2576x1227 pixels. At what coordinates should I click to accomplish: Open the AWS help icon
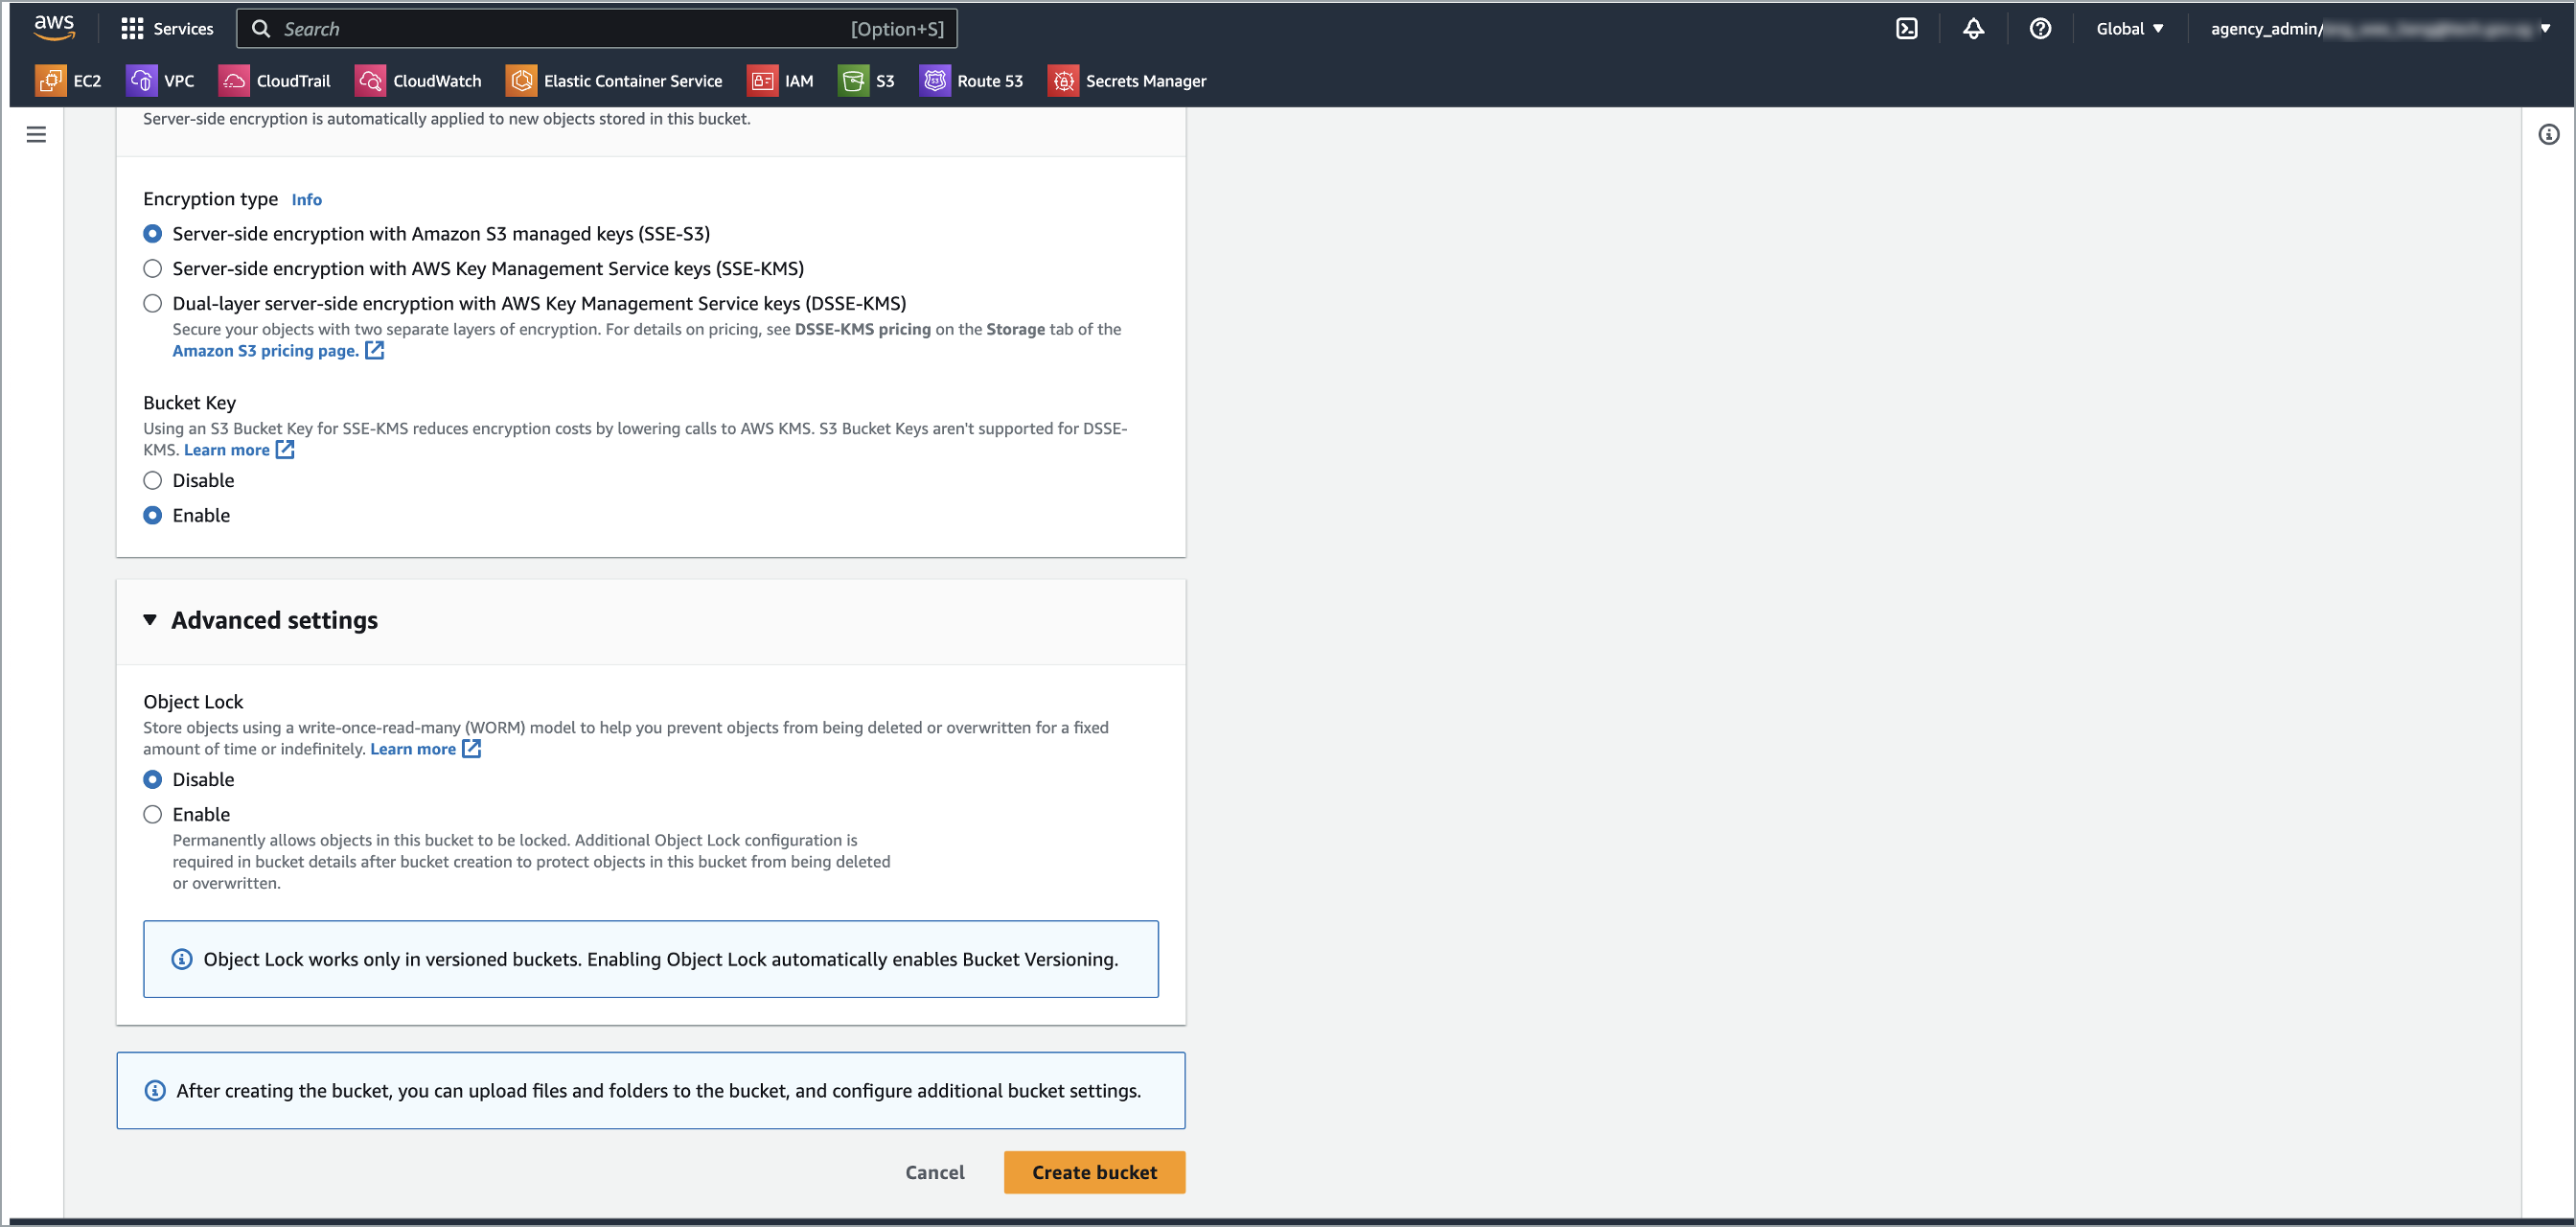[2040, 28]
